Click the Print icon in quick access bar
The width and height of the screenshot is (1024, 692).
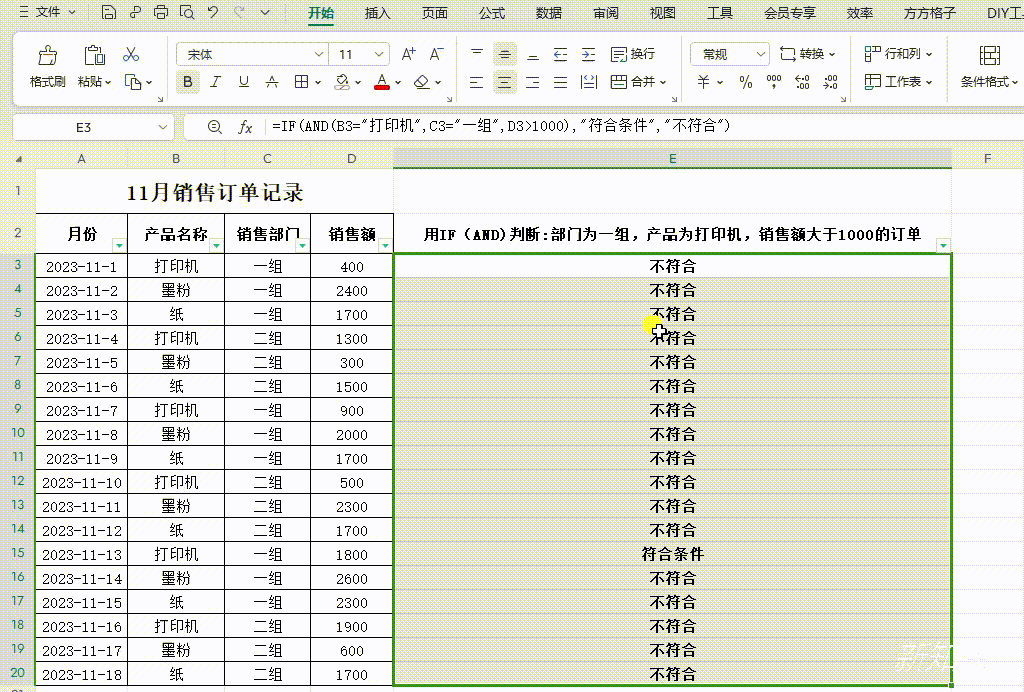pos(161,12)
